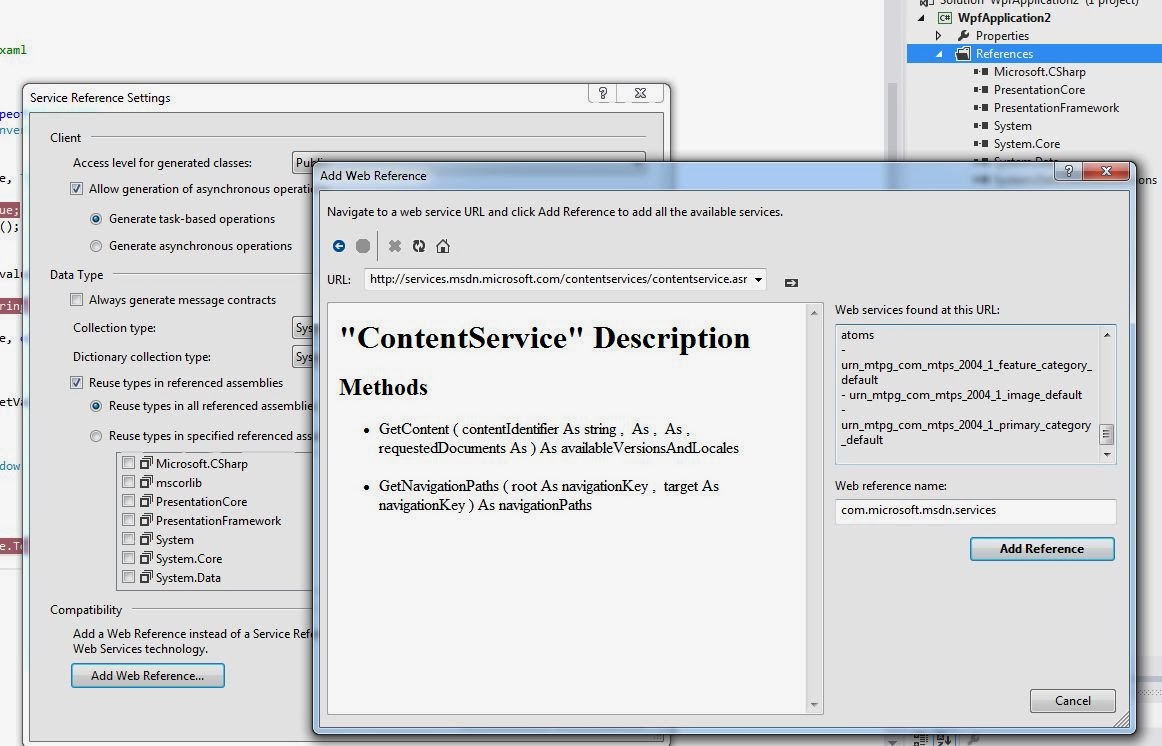Click web services list scrollbar thumb

click(x=1106, y=434)
